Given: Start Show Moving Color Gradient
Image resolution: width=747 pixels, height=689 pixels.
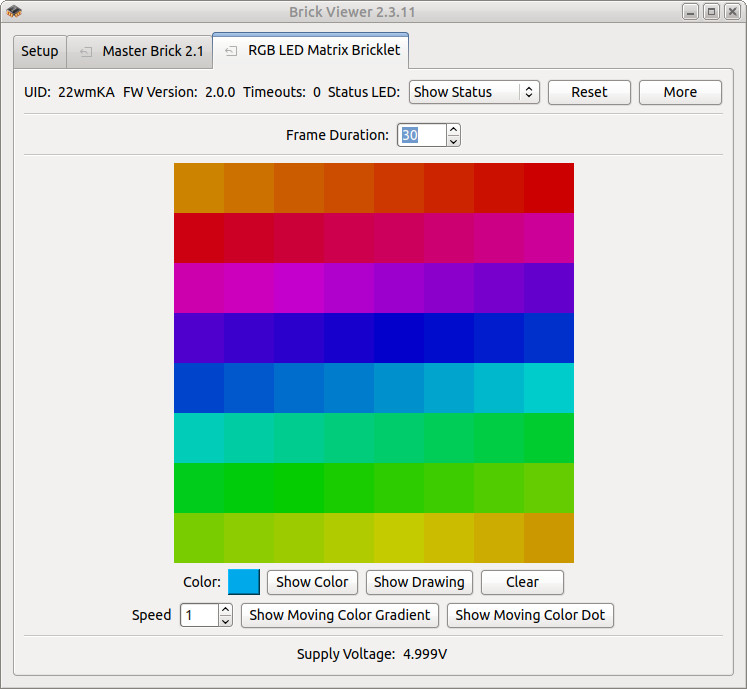Looking at the screenshot, I should click(x=340, y=615).
